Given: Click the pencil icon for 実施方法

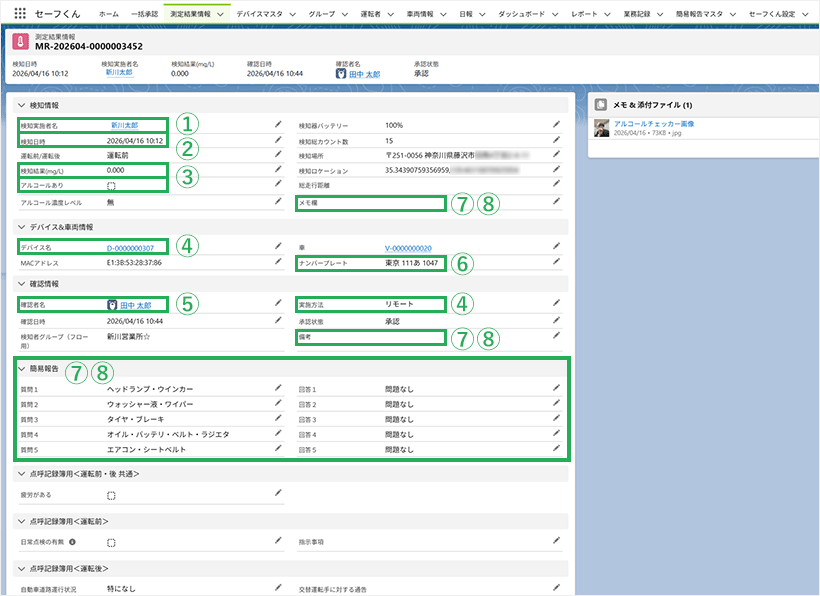Looking at the screenshot, I should point(556,303).
